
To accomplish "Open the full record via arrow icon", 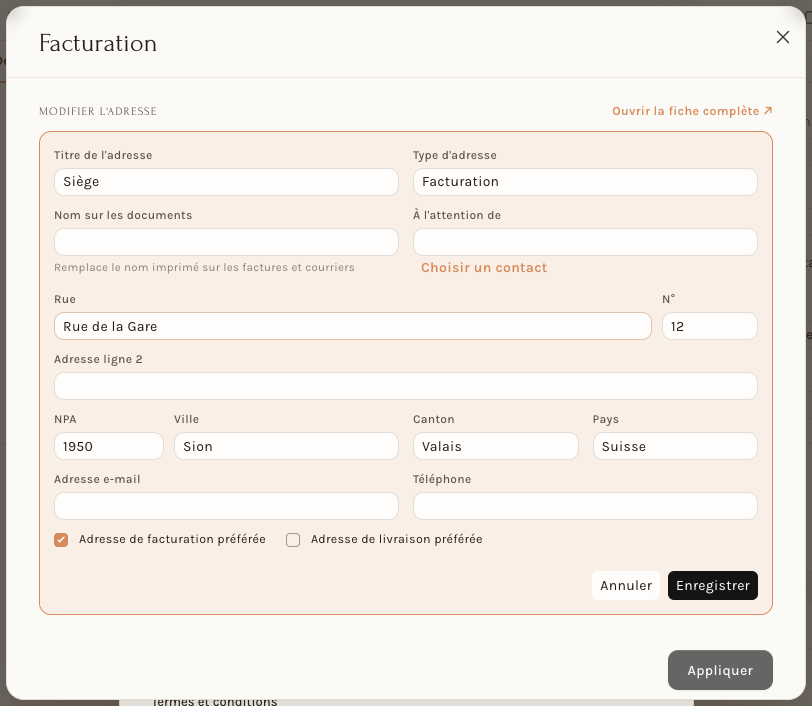I will click(768, 111).
